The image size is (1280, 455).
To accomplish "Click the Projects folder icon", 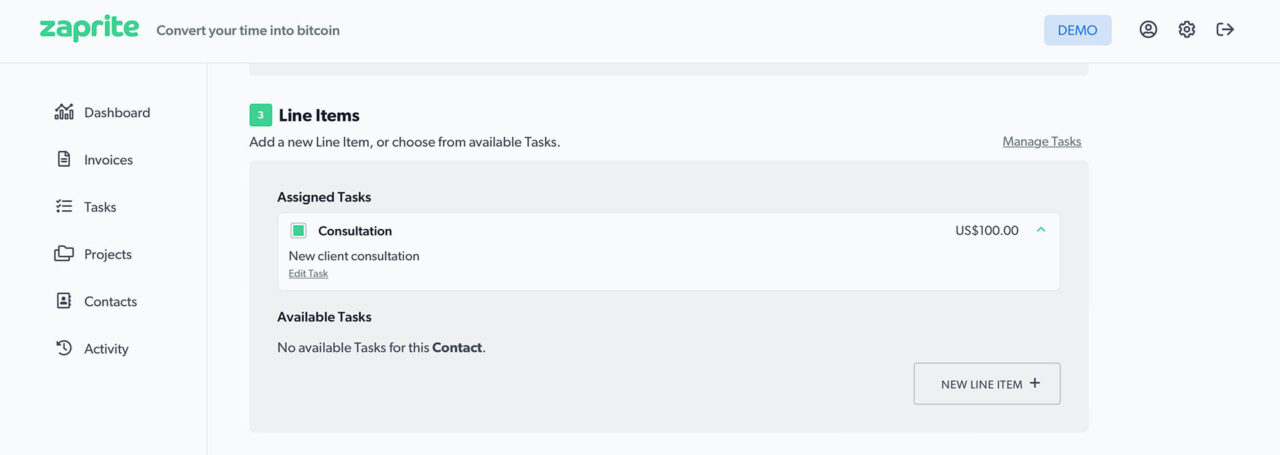I will (x=64, y=254).
